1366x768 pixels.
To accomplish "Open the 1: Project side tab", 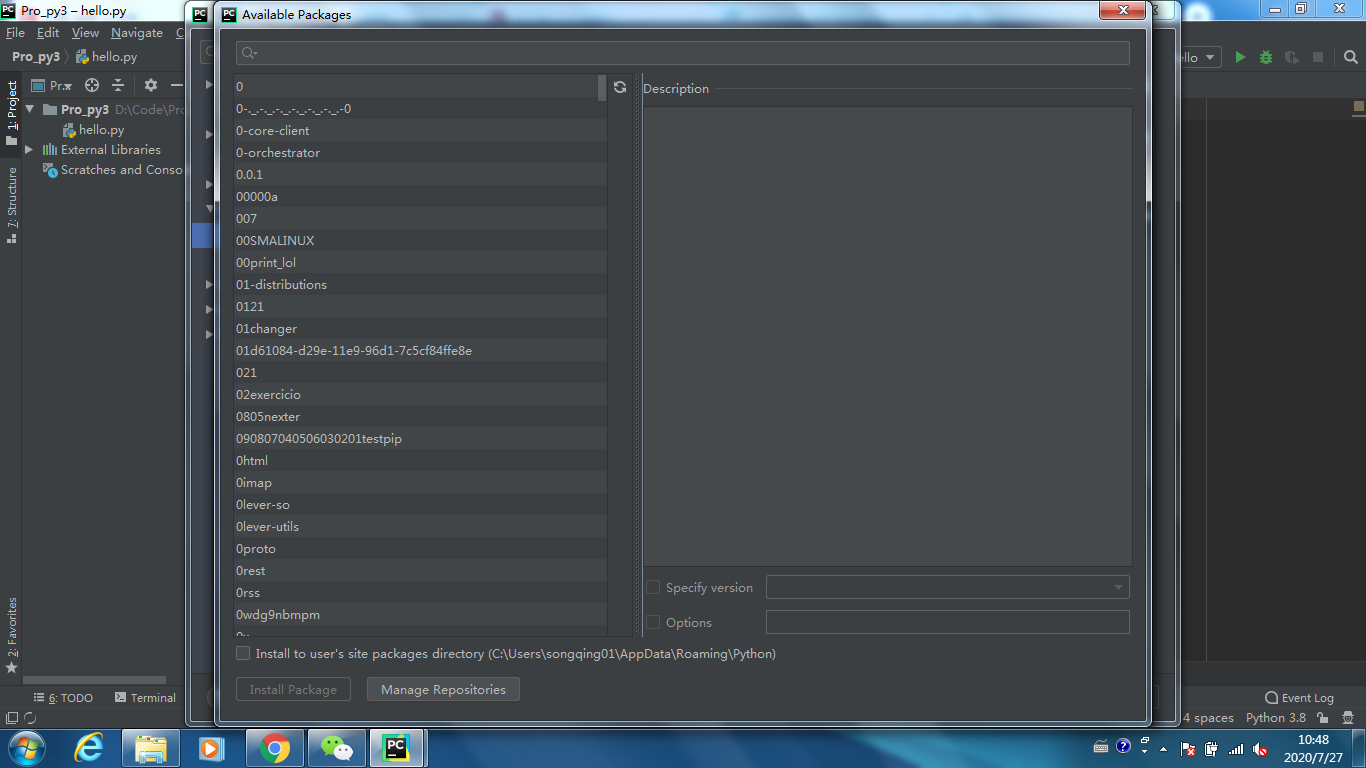I will [x=12, y=113].
